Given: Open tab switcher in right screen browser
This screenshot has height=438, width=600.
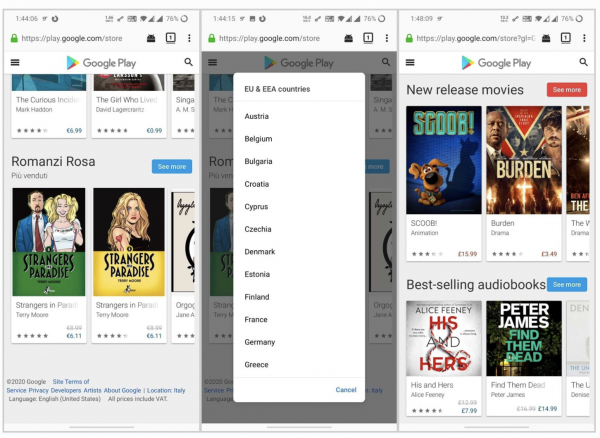Looking at the screenshot, I should click(566, 38).
